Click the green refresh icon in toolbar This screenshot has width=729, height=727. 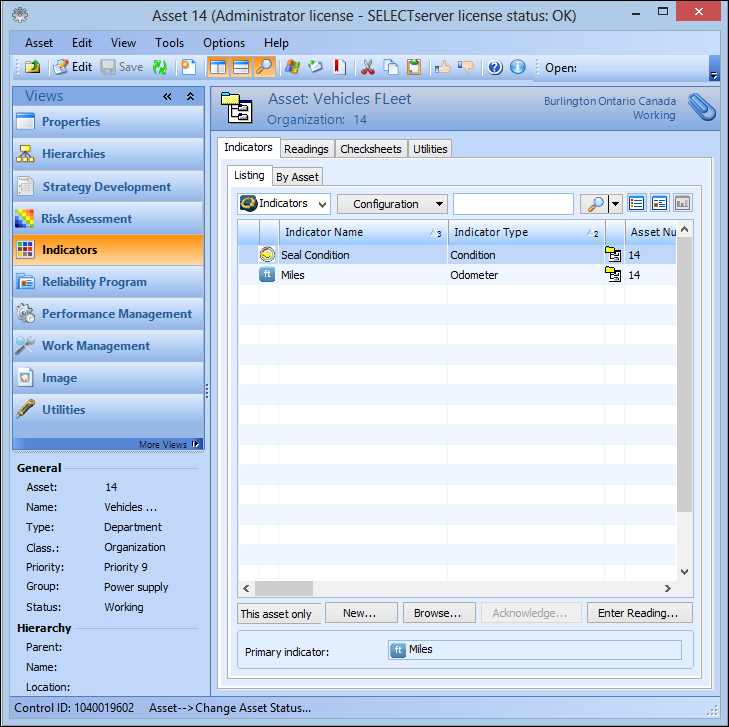(159, 67)
